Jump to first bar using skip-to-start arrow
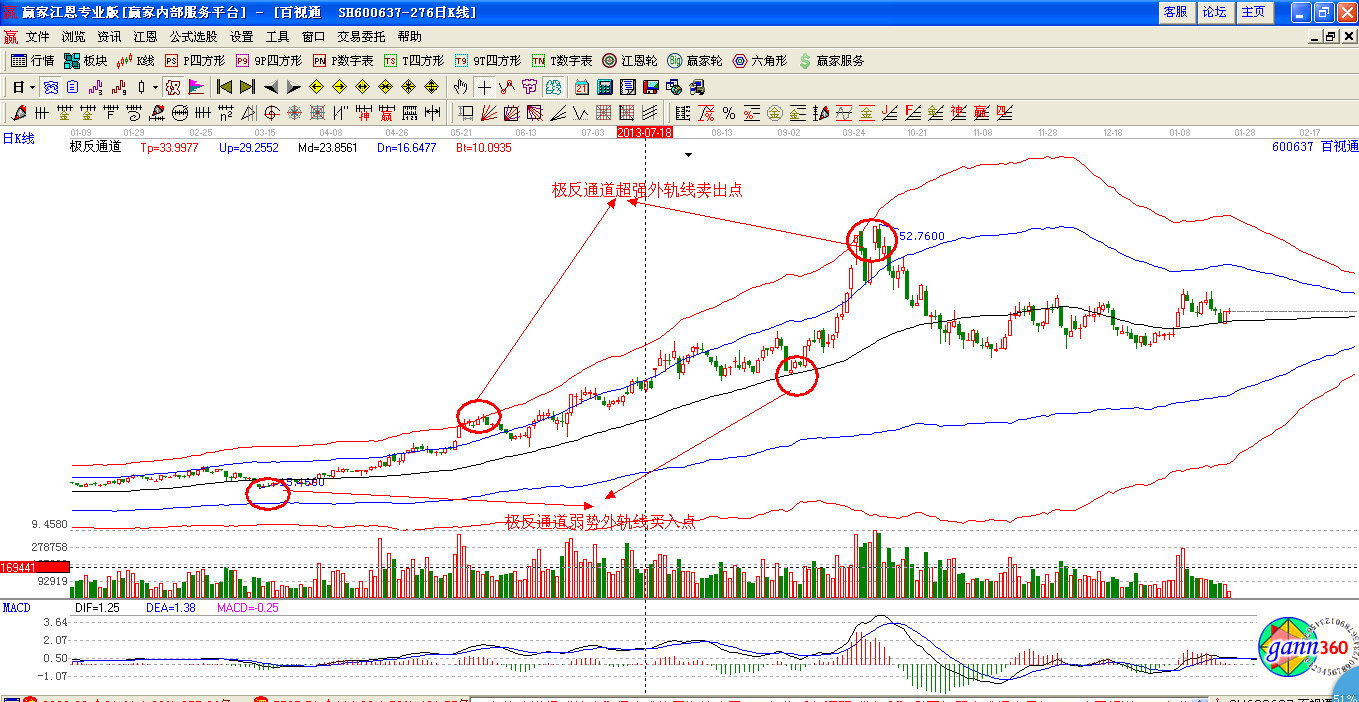 (x=224, y=87)
